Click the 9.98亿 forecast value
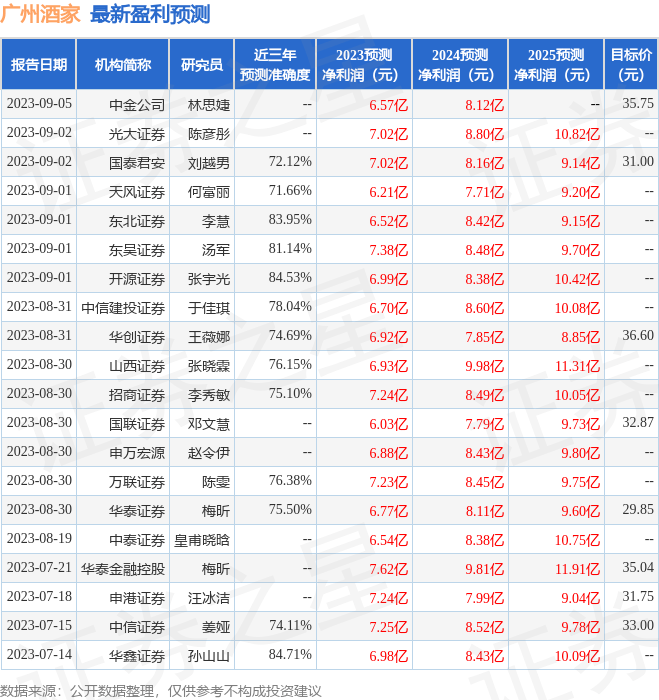This screenshot has width=659, height=700. (x=484, y=366)
